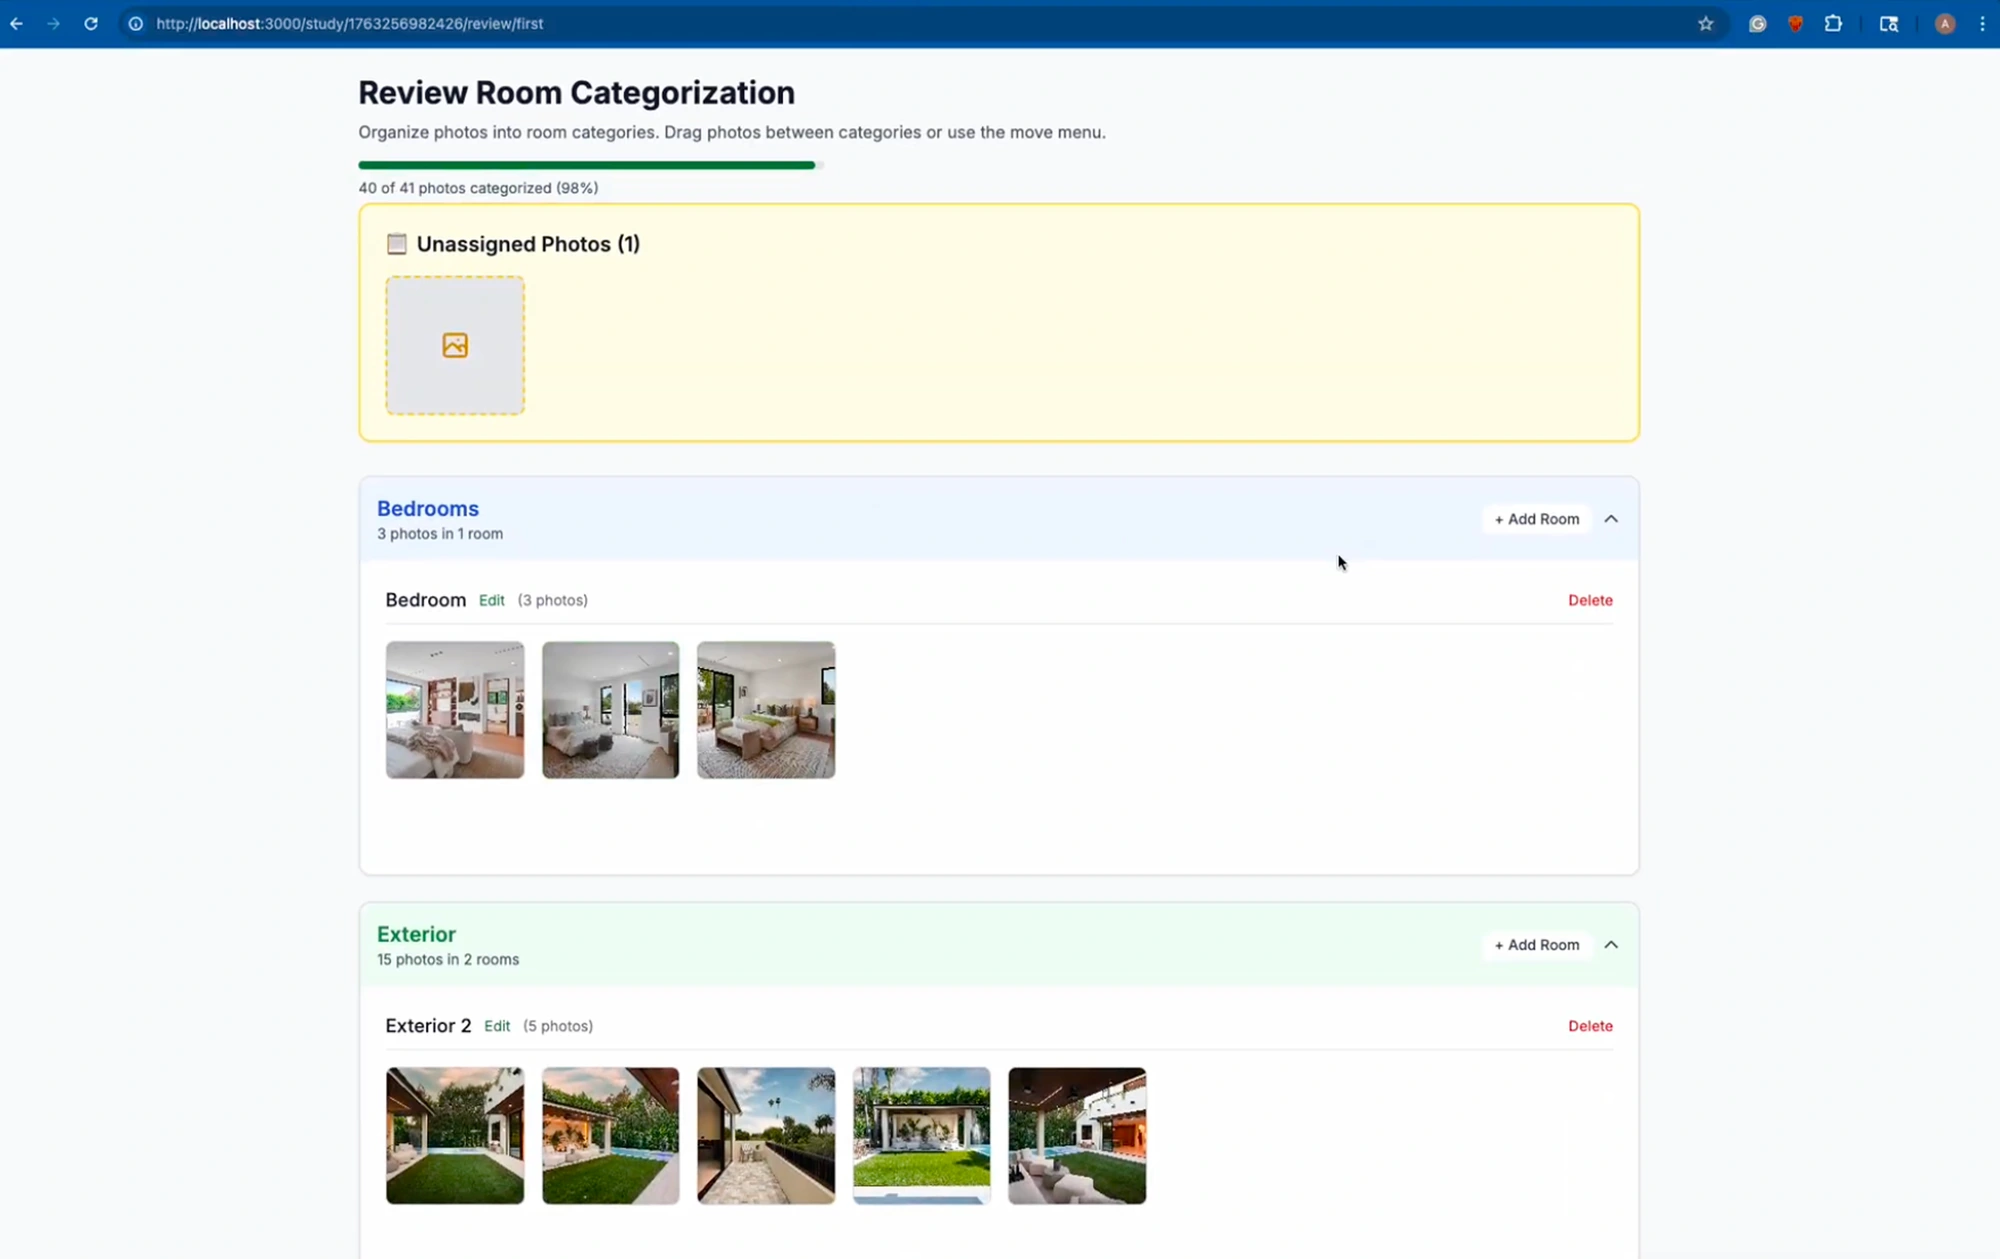Edit the Exterior 2 room name
This screenshot has width=2000, height=1259.
tap(497, 1026)
